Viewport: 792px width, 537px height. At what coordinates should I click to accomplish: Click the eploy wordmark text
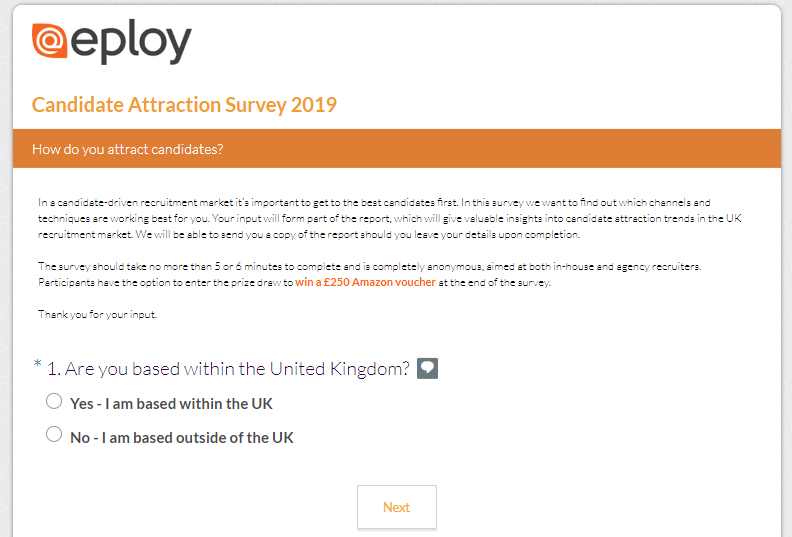point(131,42)
